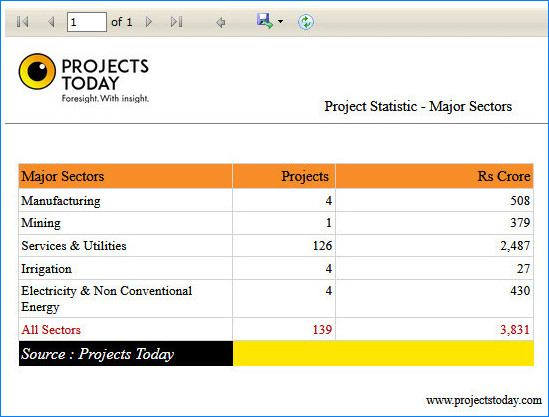This screenshot has height=417, width=549.
Task: Select the Irrigation sector row
Action: [276, 268]
